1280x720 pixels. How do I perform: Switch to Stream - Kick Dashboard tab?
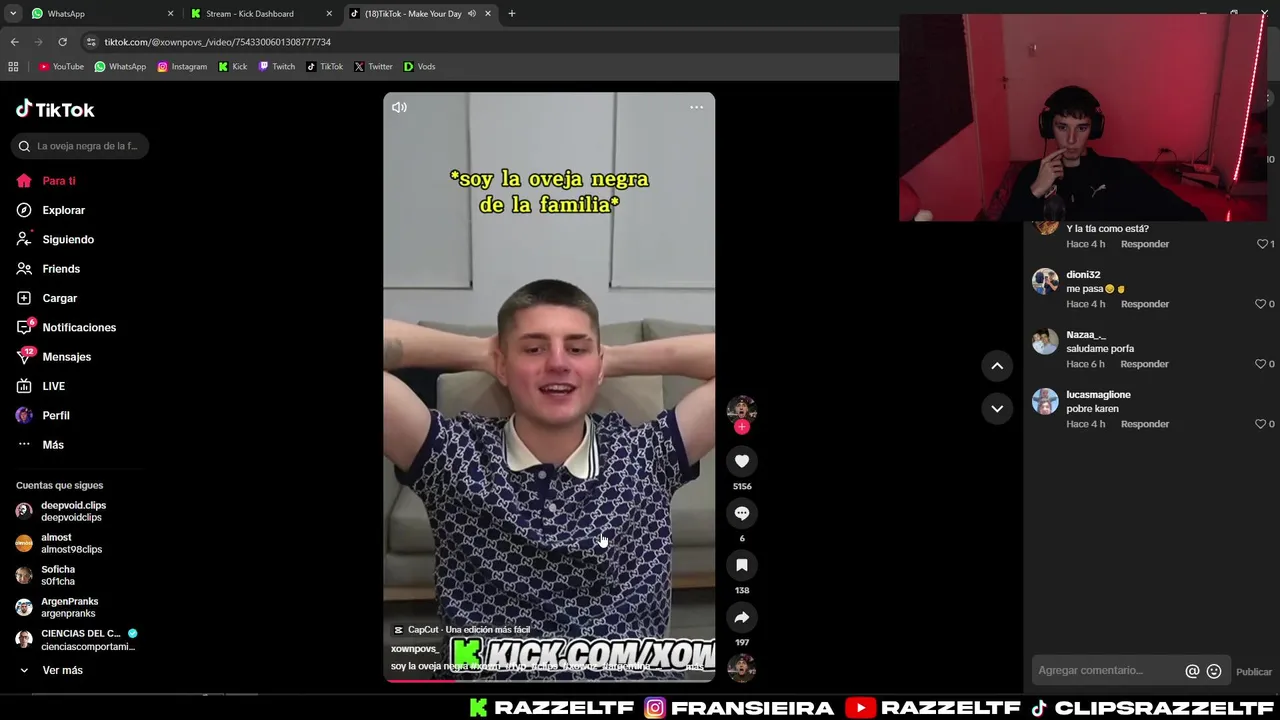click(x=260, y=14)
